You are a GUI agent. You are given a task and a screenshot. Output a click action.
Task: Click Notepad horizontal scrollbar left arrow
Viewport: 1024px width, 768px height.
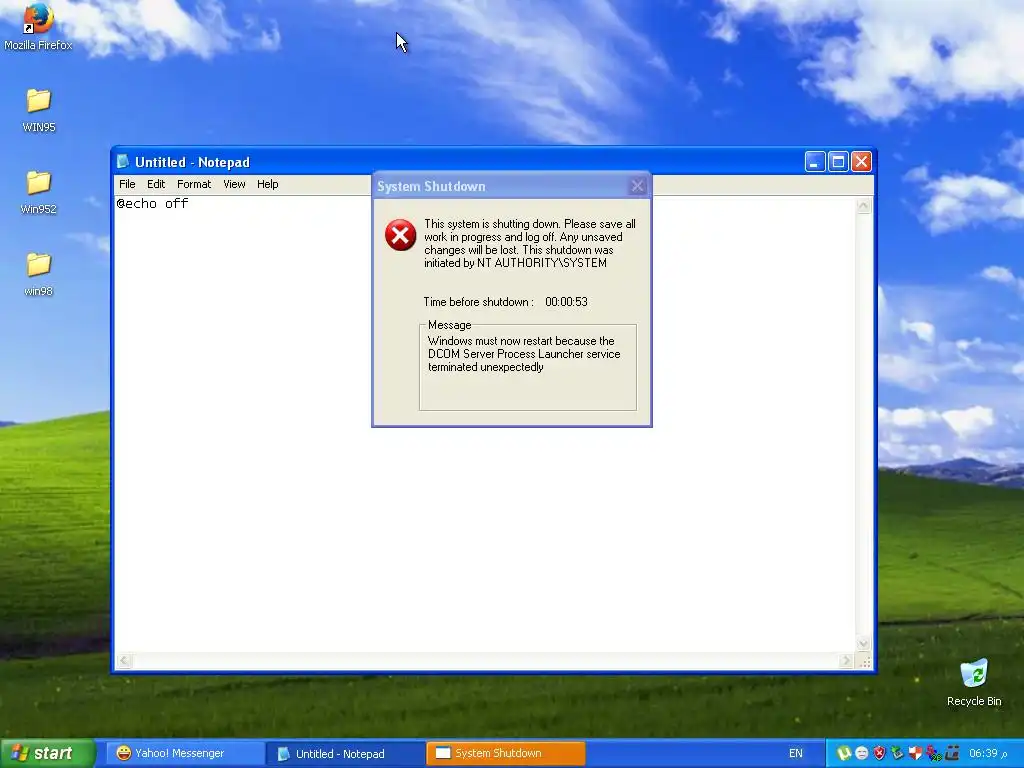point(124,661)
